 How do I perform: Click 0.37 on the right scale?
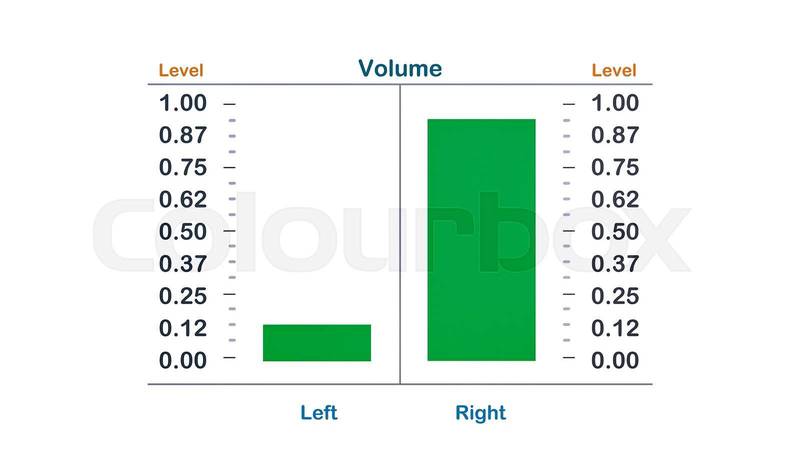615,264
